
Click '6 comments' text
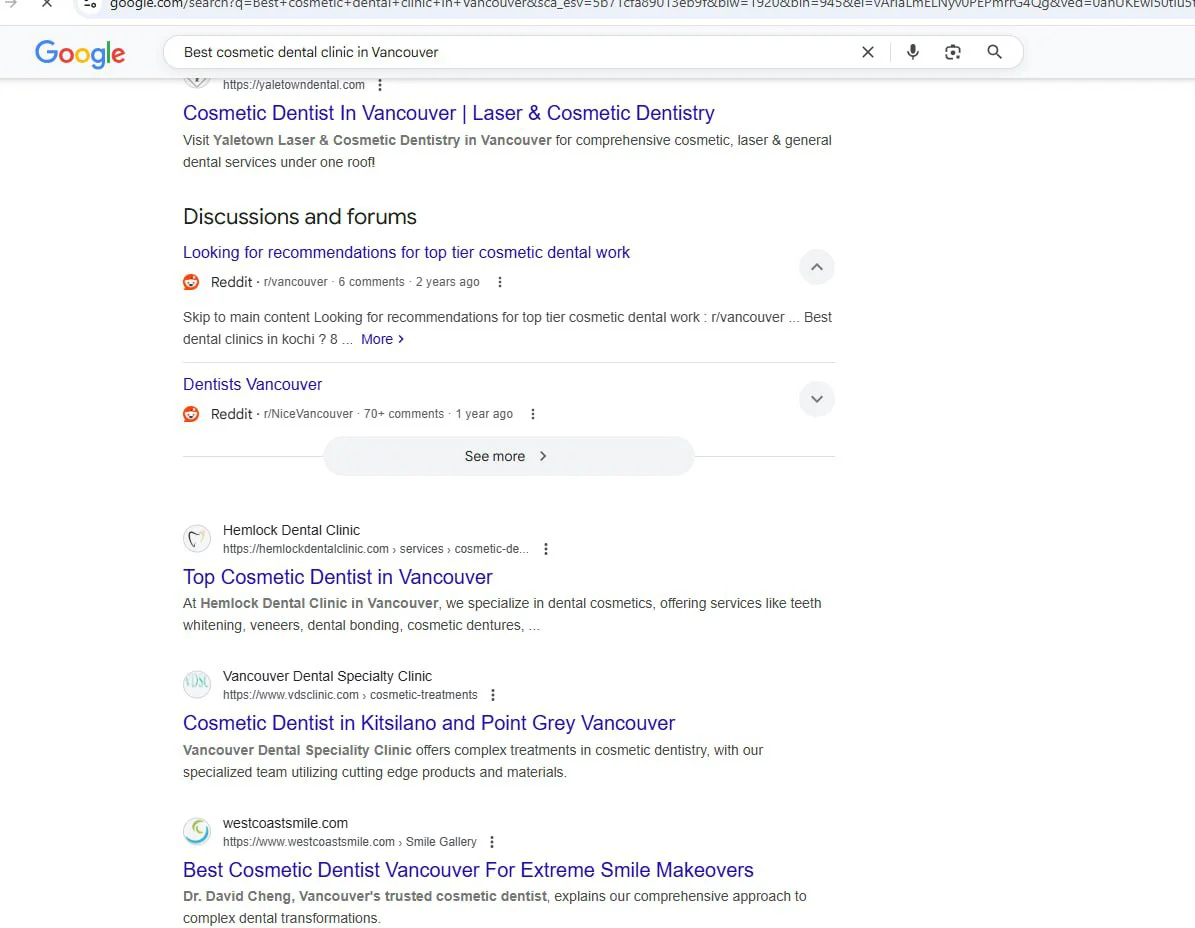(x=371, y=282)
